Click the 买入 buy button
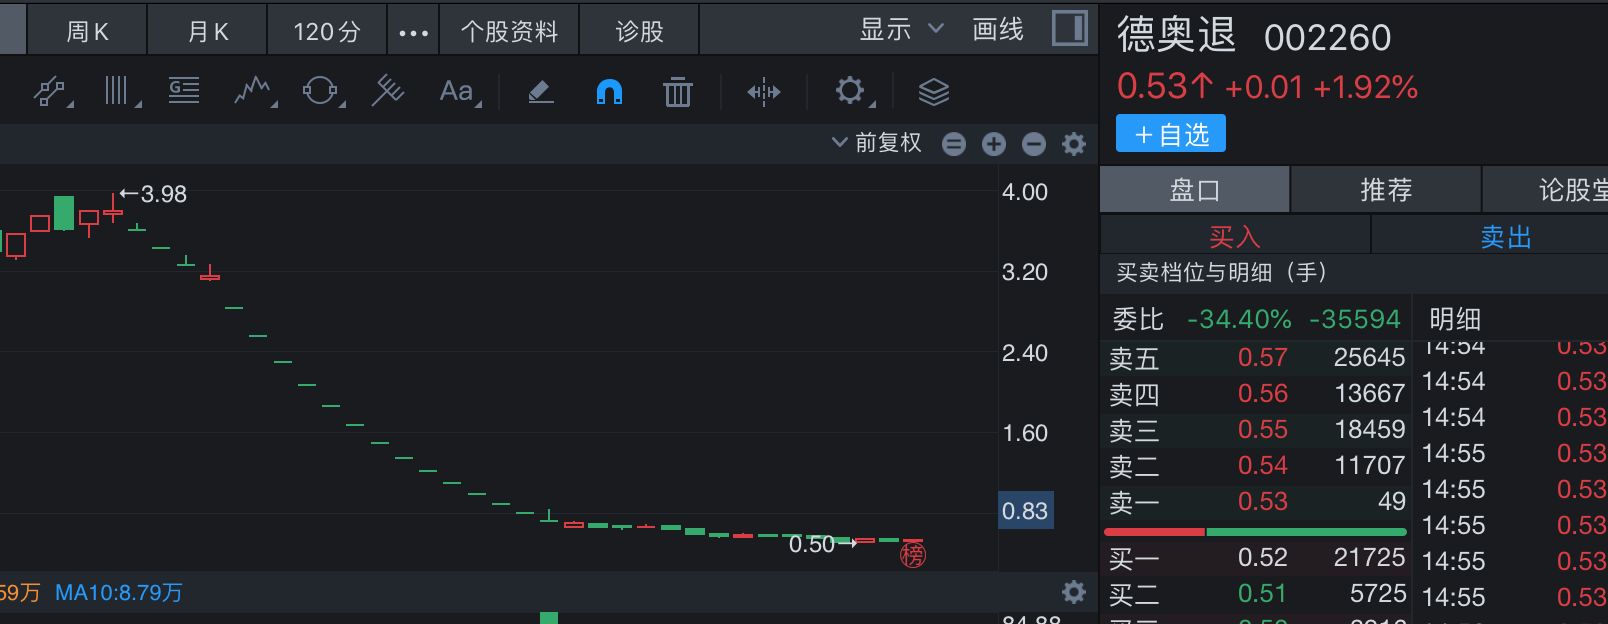This screenshot has height=624, width=1608. coord(1234,237)
